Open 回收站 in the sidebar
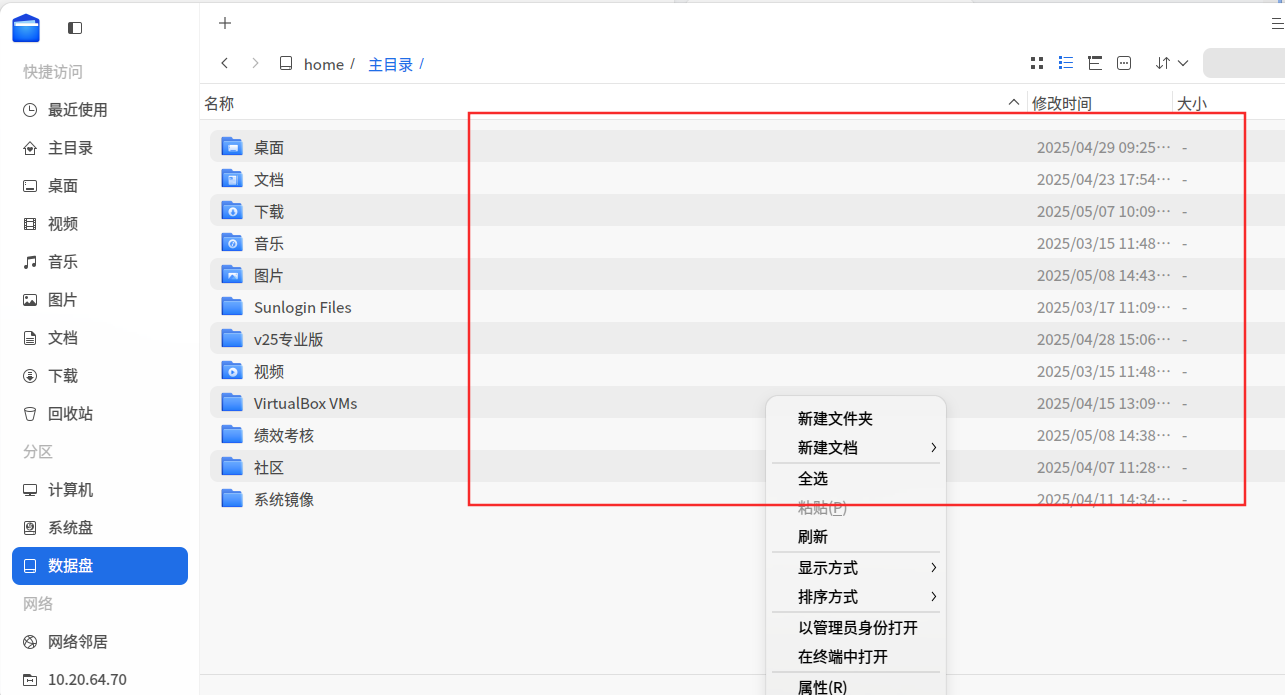The width and height of the screenshot is (1285, 695). point(100,414)
